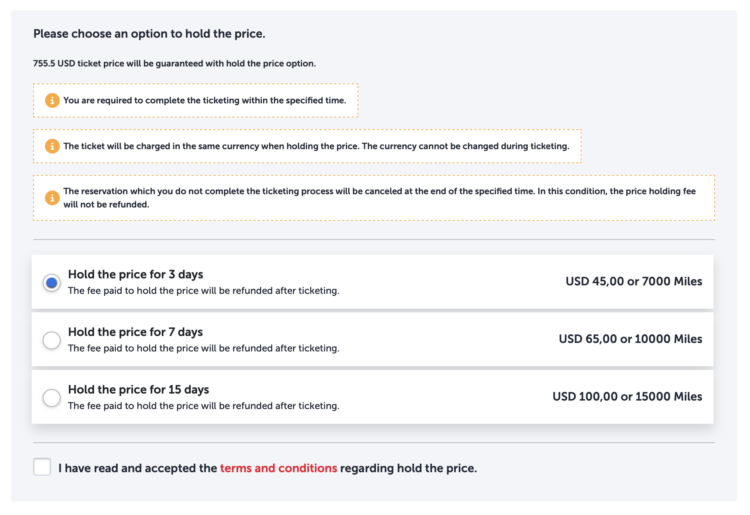Open the terms and conditions link
Screen dimensions: 750x515
point(278,468)
